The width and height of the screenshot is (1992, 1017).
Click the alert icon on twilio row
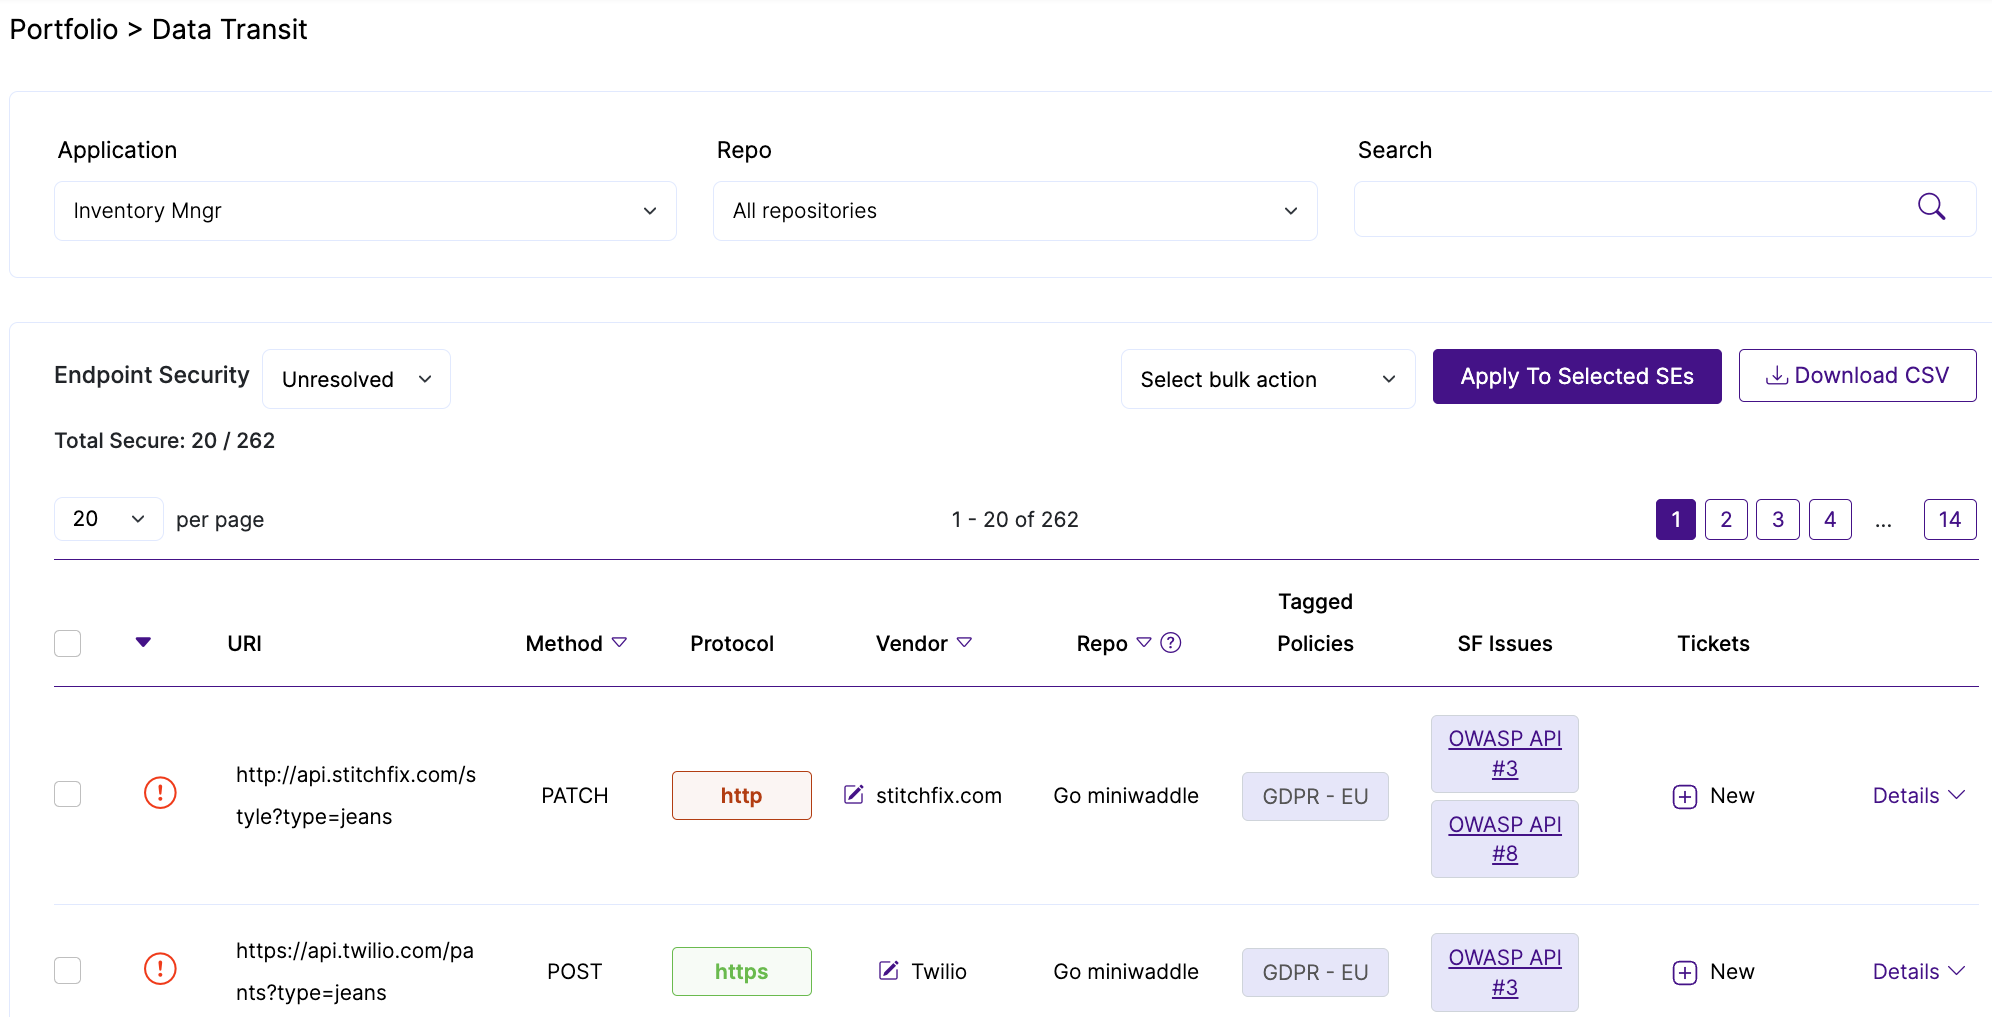[x=160, y=969]
